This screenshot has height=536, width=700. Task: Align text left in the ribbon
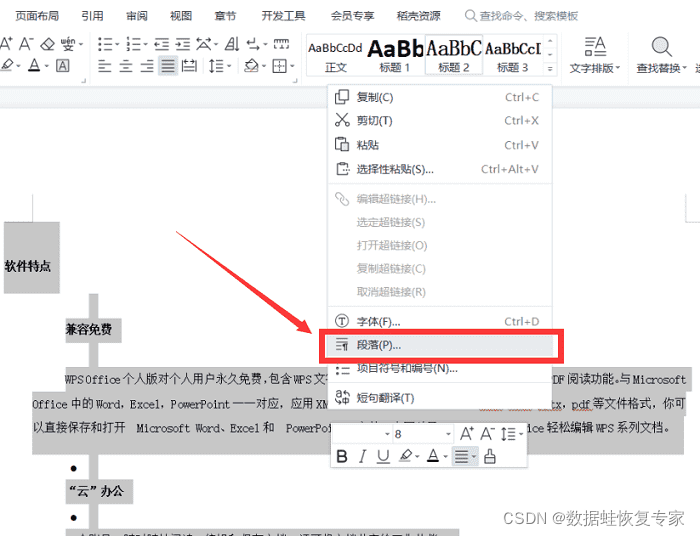pos(104,66)
